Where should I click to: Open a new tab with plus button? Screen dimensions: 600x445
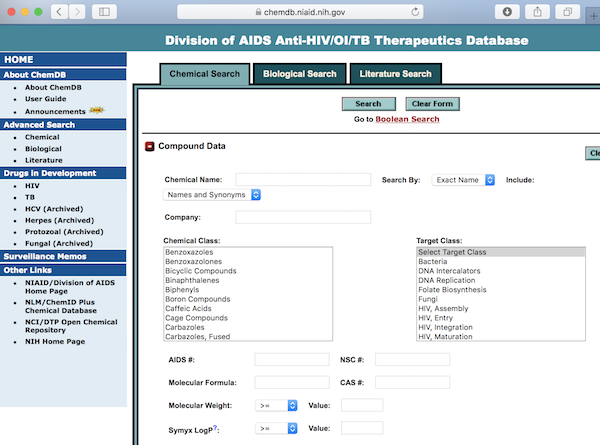593,16
